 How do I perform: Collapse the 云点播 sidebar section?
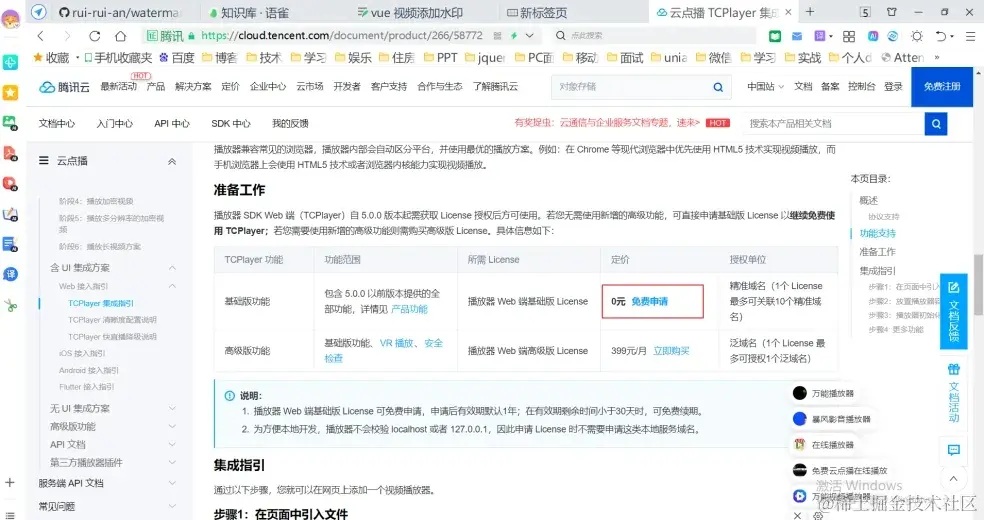(x=172, y=162)
